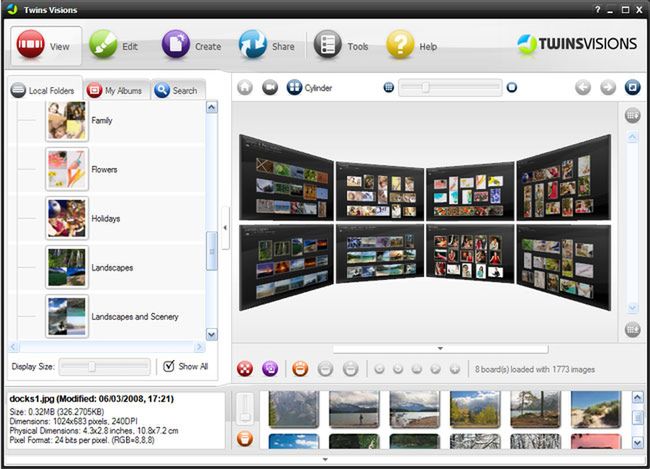Click the bottom-right board in cylinder view

[564, 267]
